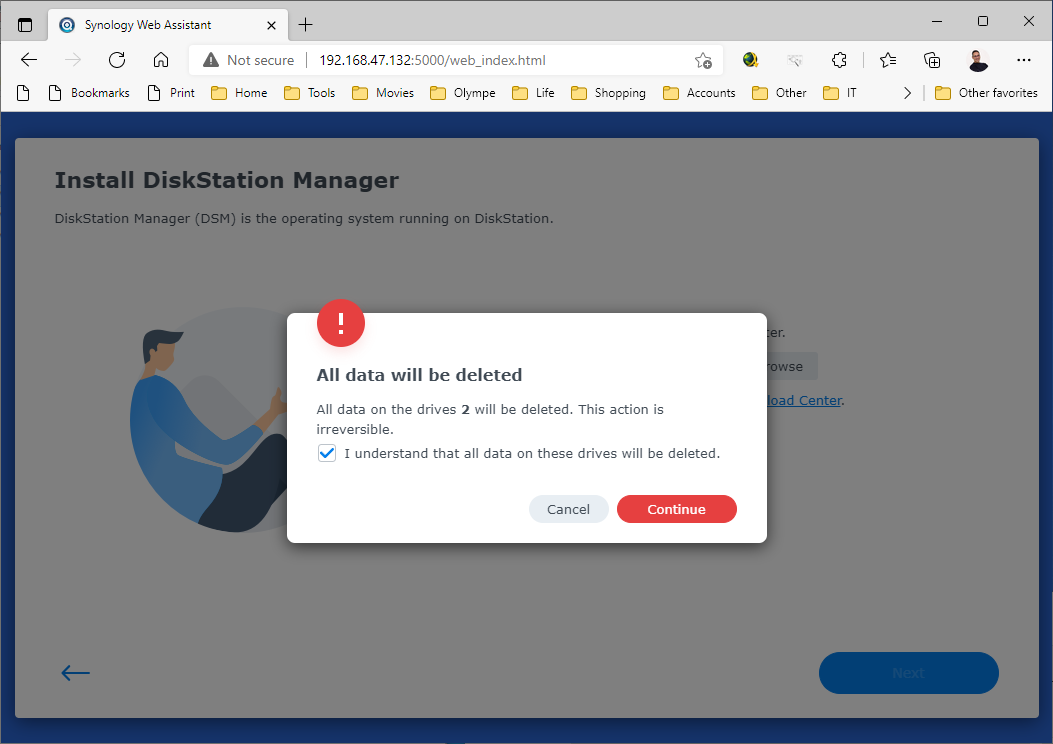1053x744 pixels.
Task: Go to the browser home page icon
Action: (x=161, y=60)
